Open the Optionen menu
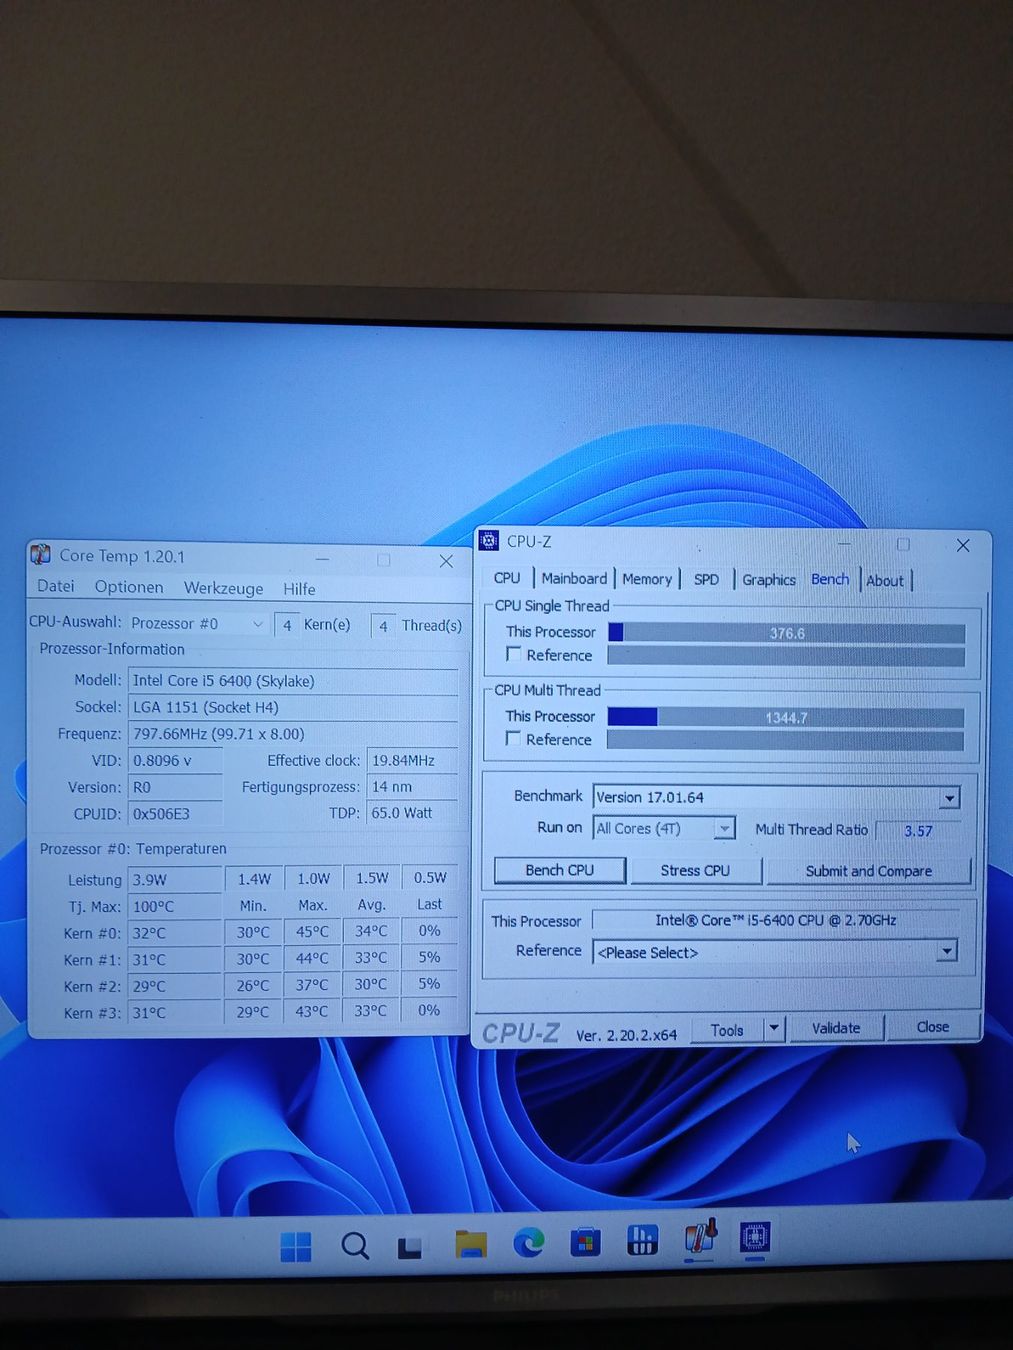This screenshot has width=1013, height=1350. 129,587
